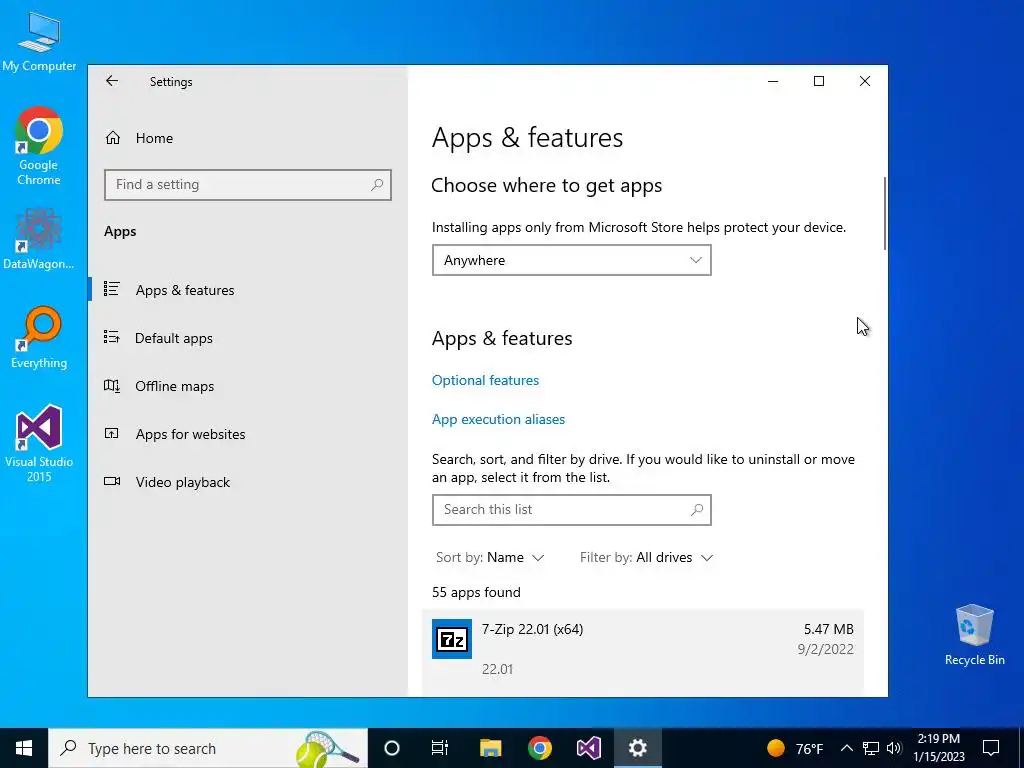Show hidden system tray icons
This screenshot has width=1024, height=768.
[846, 748]
